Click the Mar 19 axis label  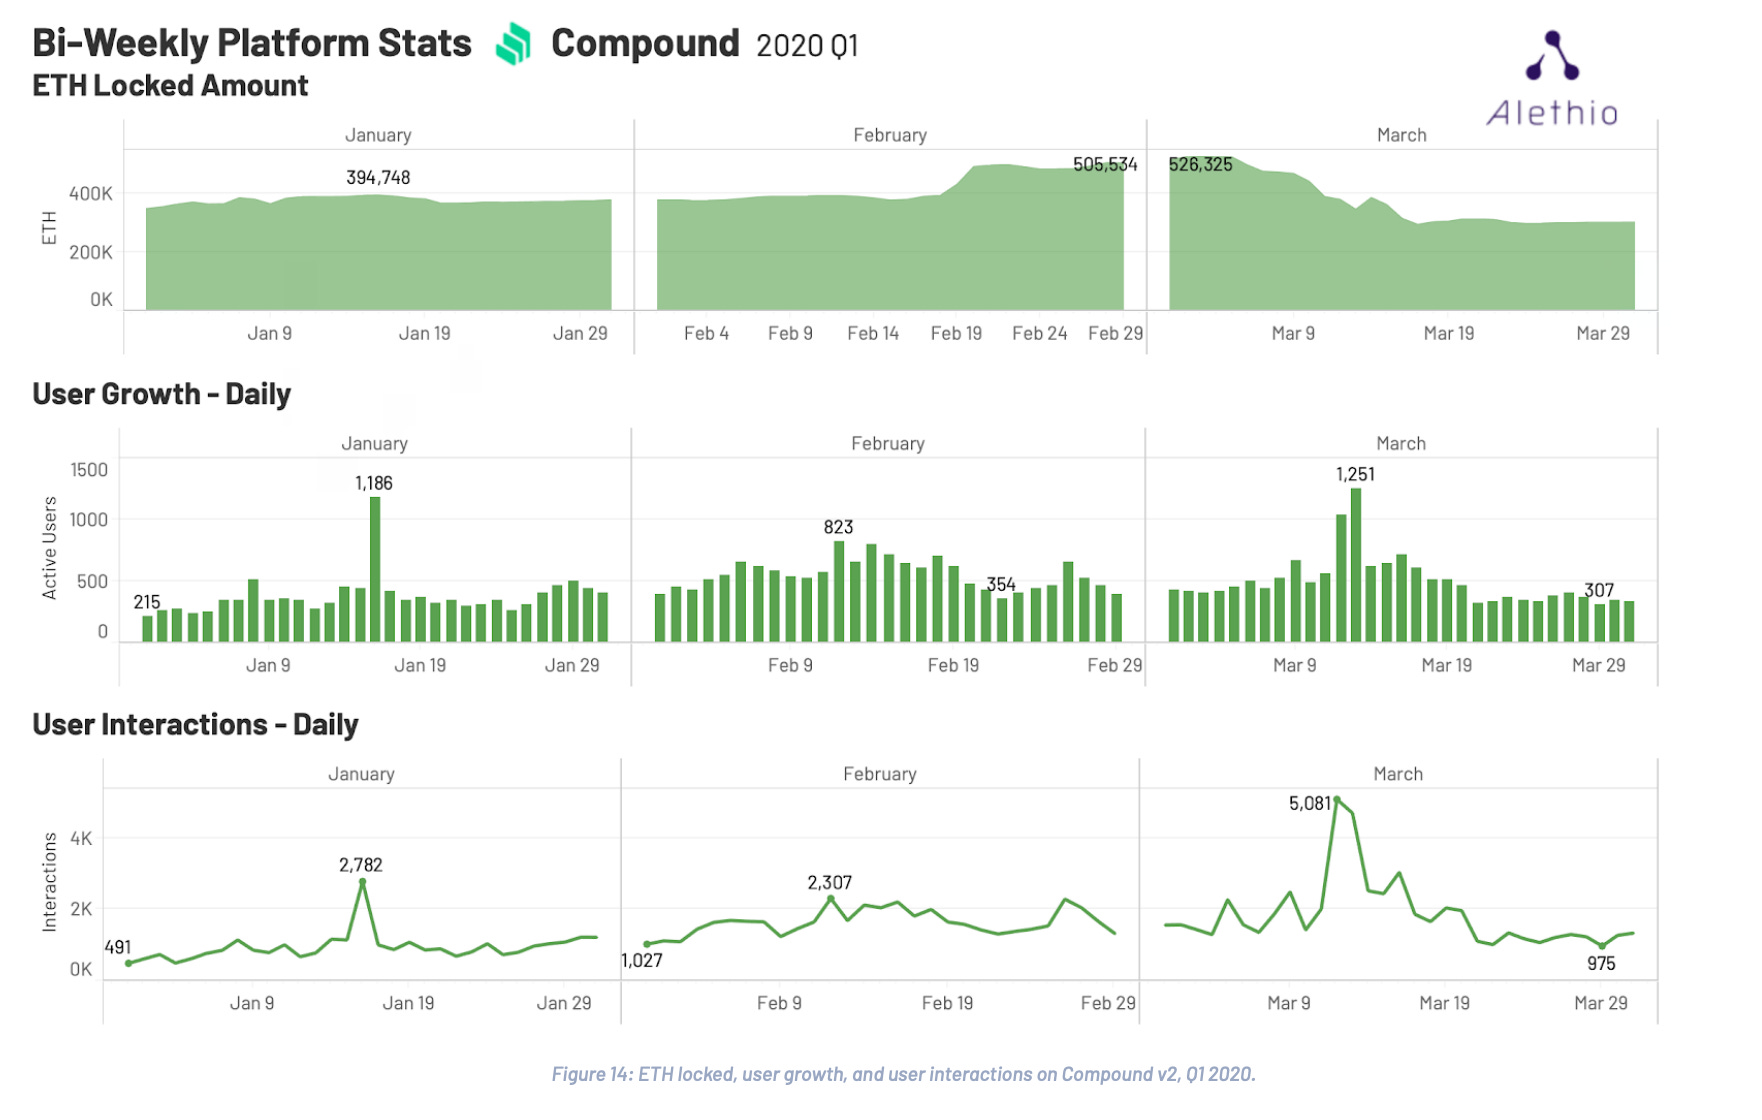point(1448,331)
